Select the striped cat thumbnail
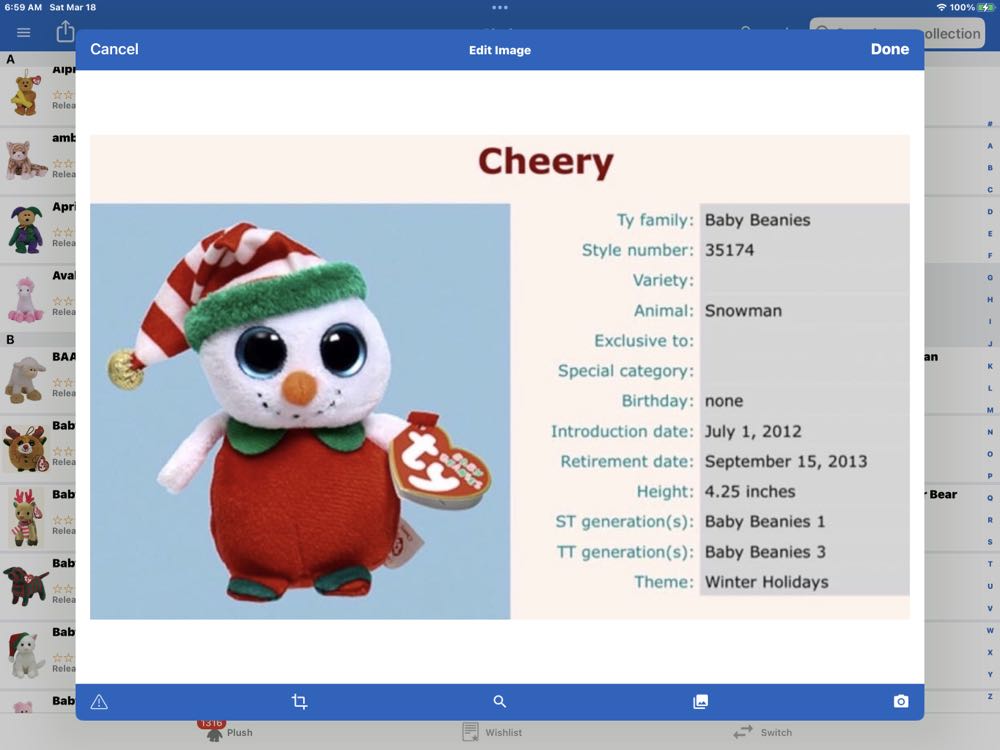This screenshot has width=1000, height=750. 26,159
